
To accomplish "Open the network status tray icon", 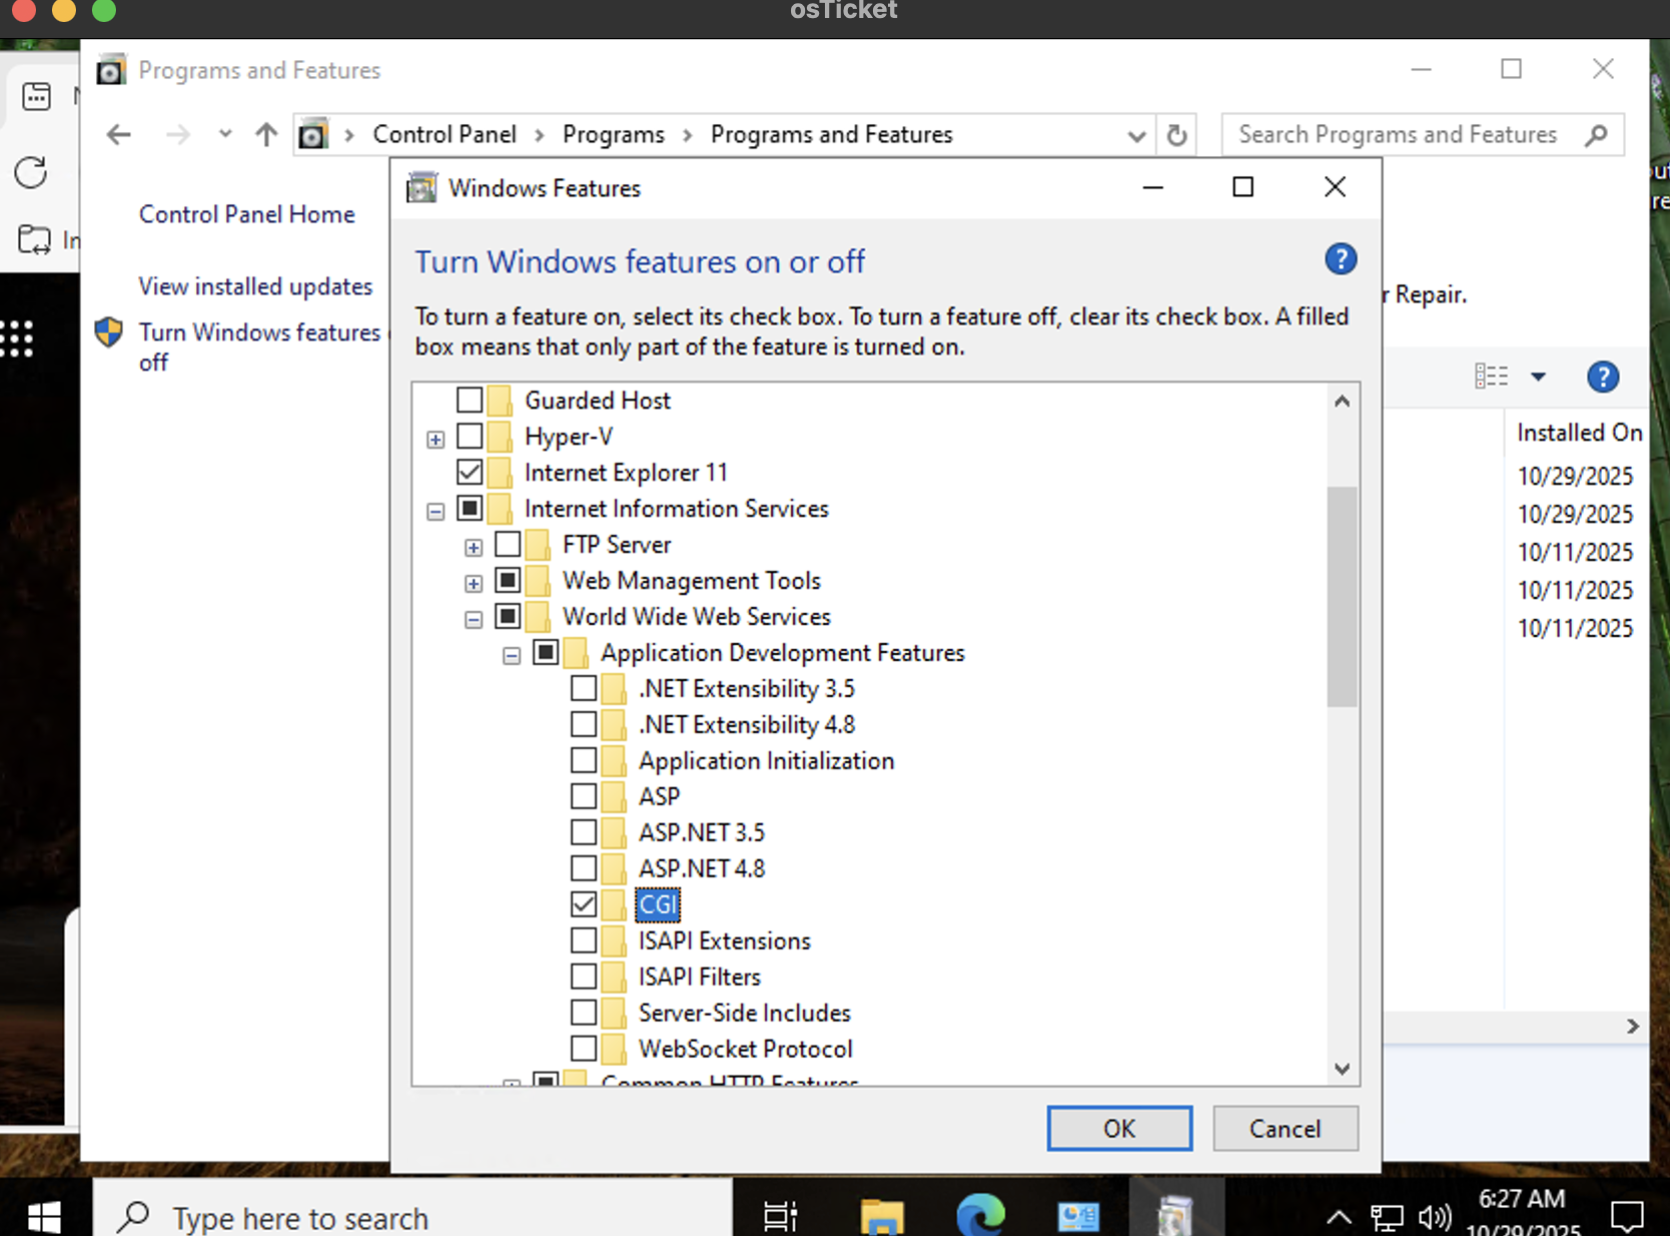I will 1386,1217.
